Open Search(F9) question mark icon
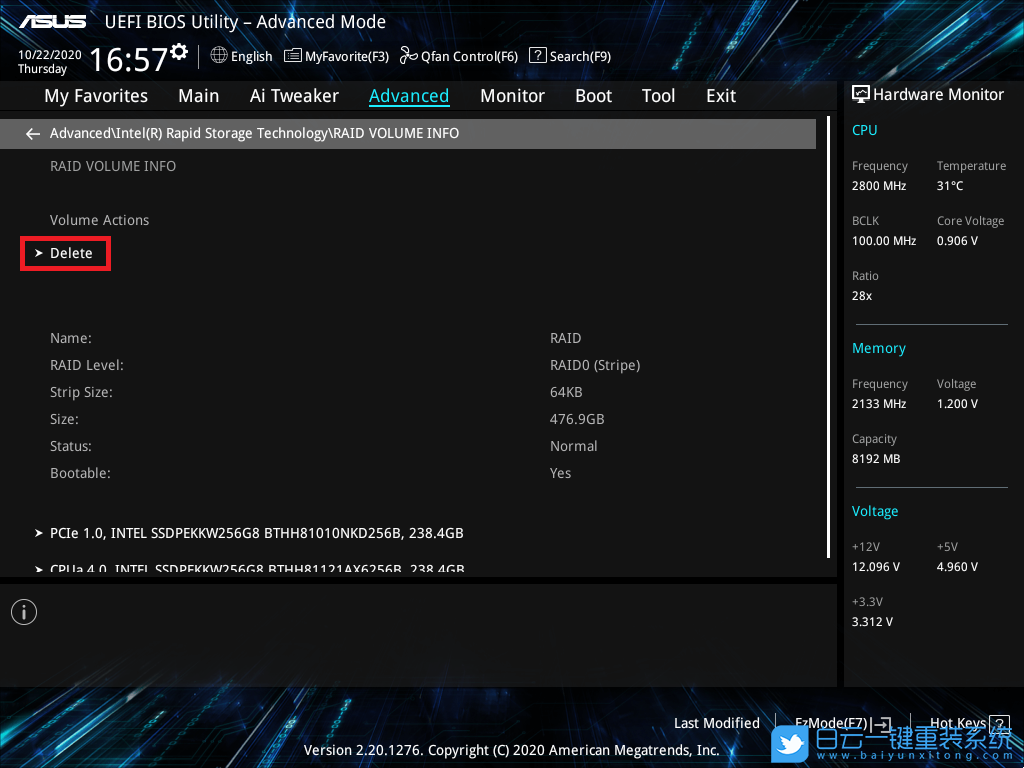Viewport: 1024px width, 768px height. 537,56
